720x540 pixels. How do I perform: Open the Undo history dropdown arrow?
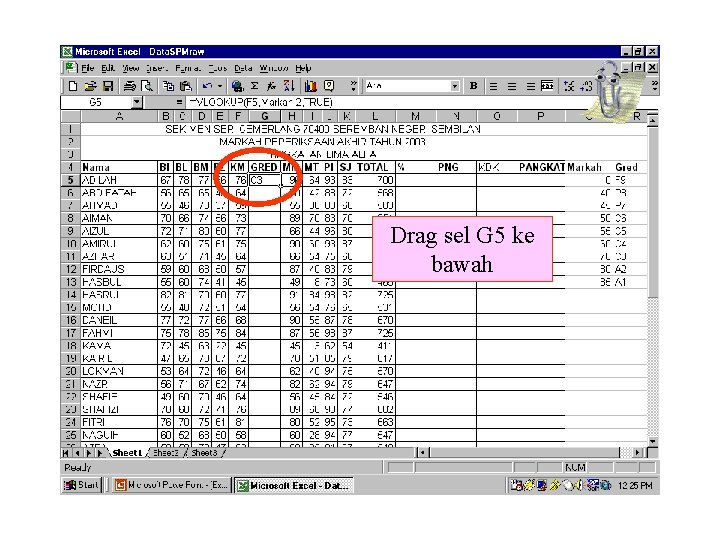point(220,86)
